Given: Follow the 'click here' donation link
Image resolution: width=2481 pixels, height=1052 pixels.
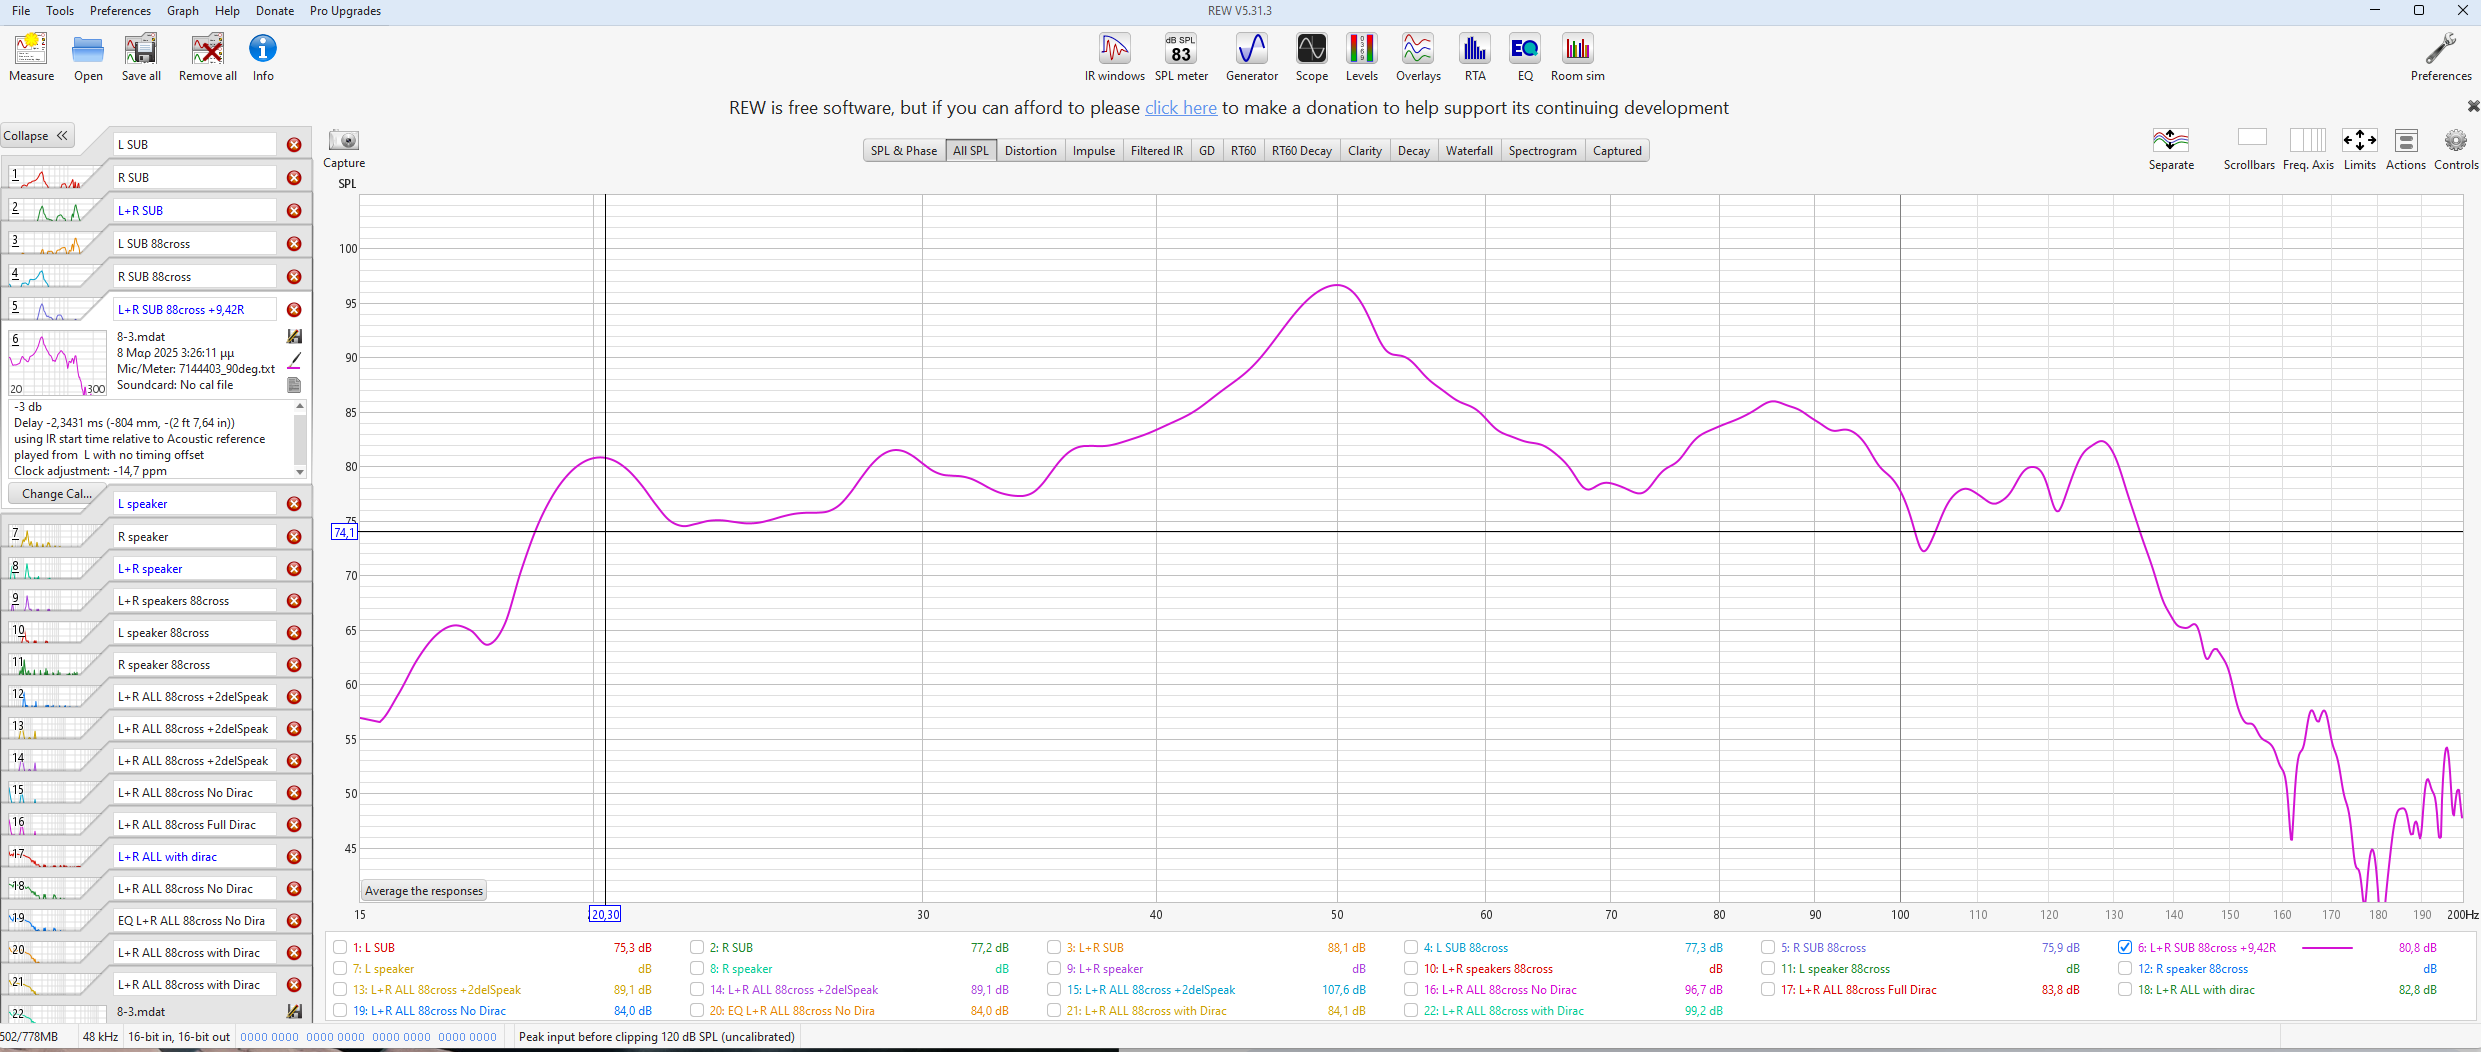Looking at the screenshot, I should pyautogui.click(x=1180, y=108).
